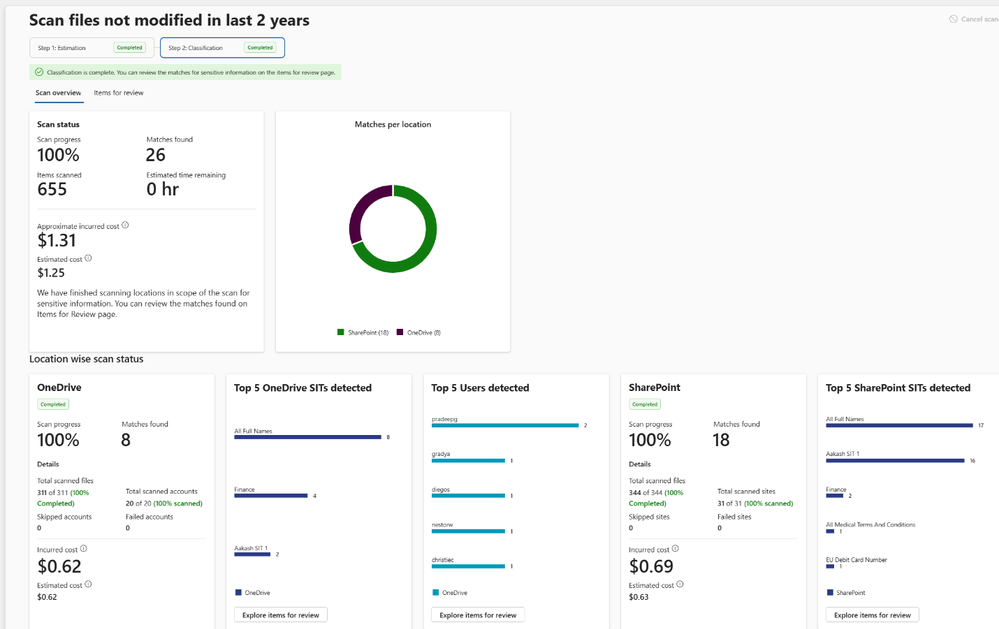Image resolution: width=999 pixels, height=629 pixels.
Task: Click info icon beside Approximate incurred cost
Action: tap(125, 225)
